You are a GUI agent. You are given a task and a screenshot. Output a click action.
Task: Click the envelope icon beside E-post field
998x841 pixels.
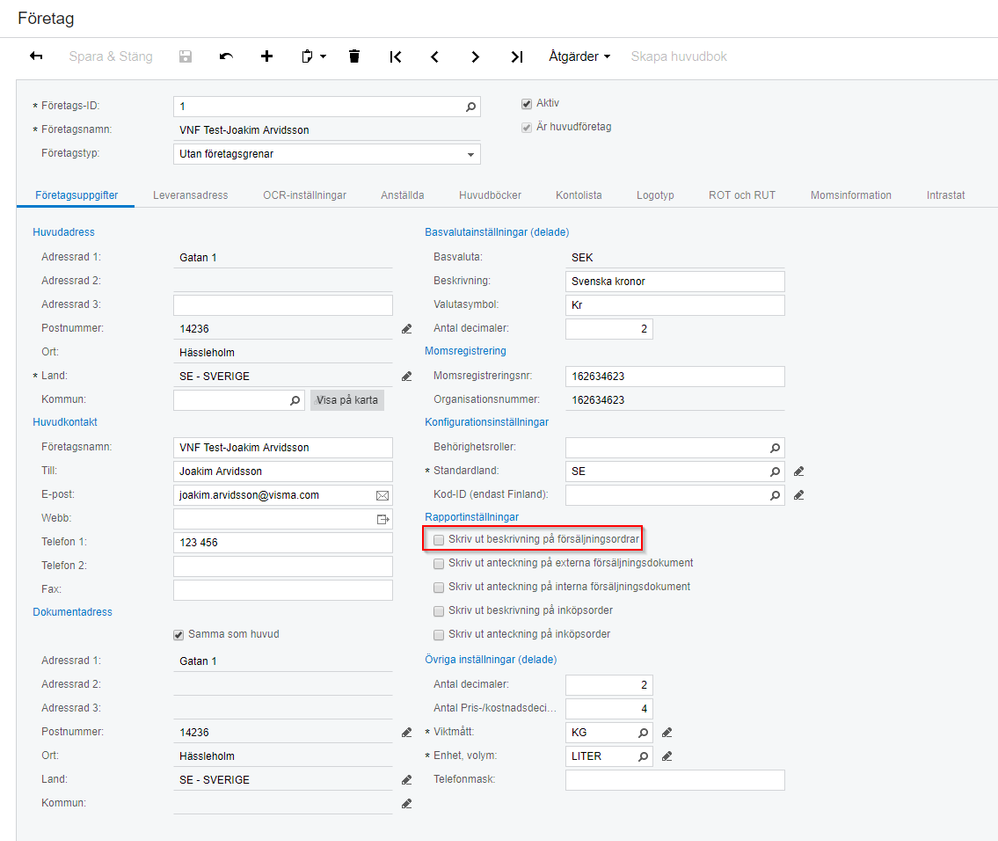382,495
